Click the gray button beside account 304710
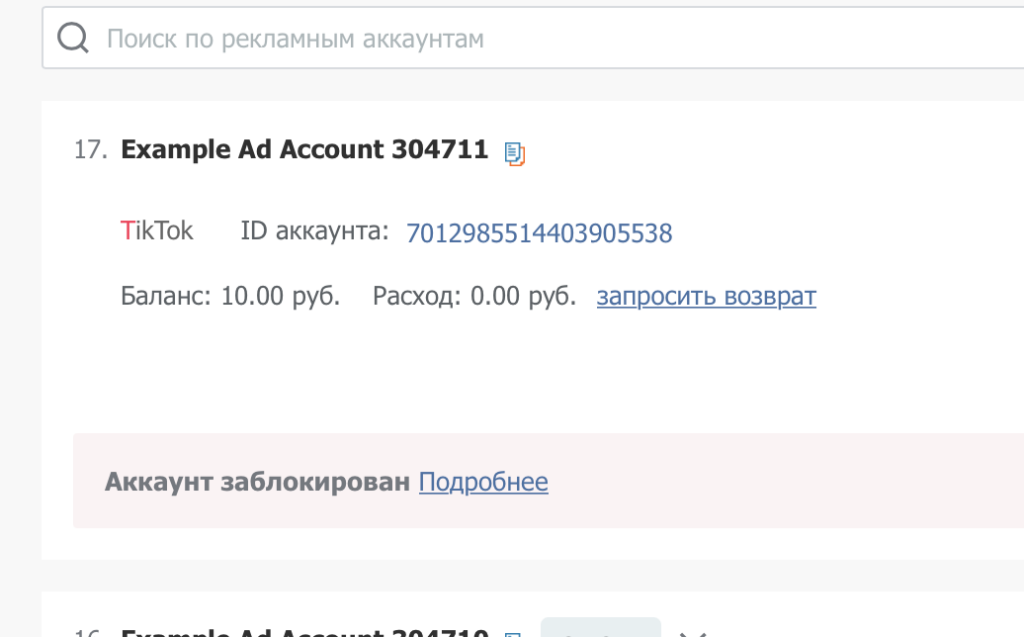 (x=601, y=627)
